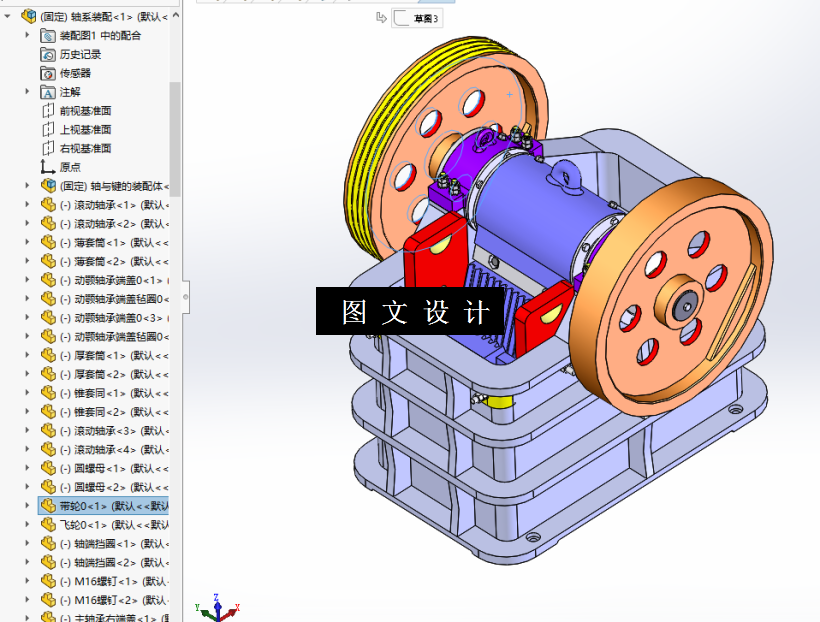Click the 装配图1 中的配合 mates icon
Image resolution: width=820 pixels, height=622 pixels.
click(x=46, y=36)
